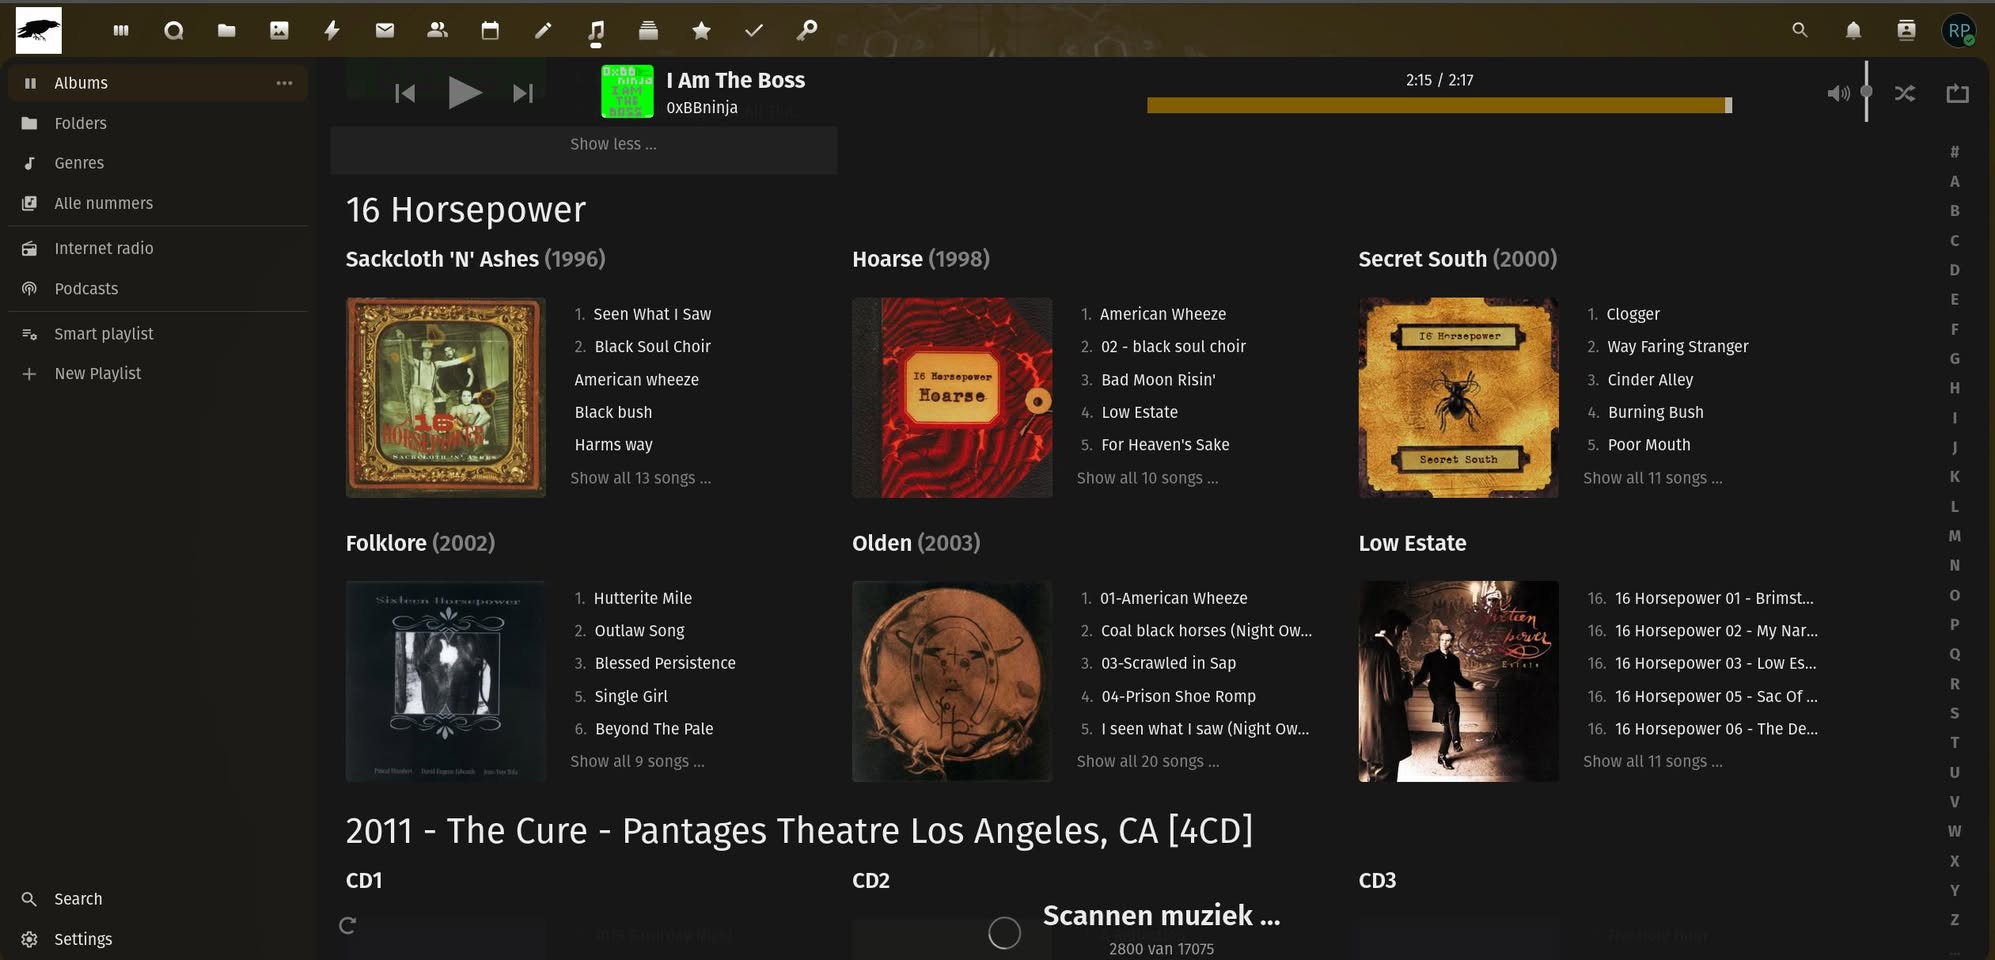1995x960 pixels.
Task: Open the Talk chat app icon
Action: click(x=174, y=31)
